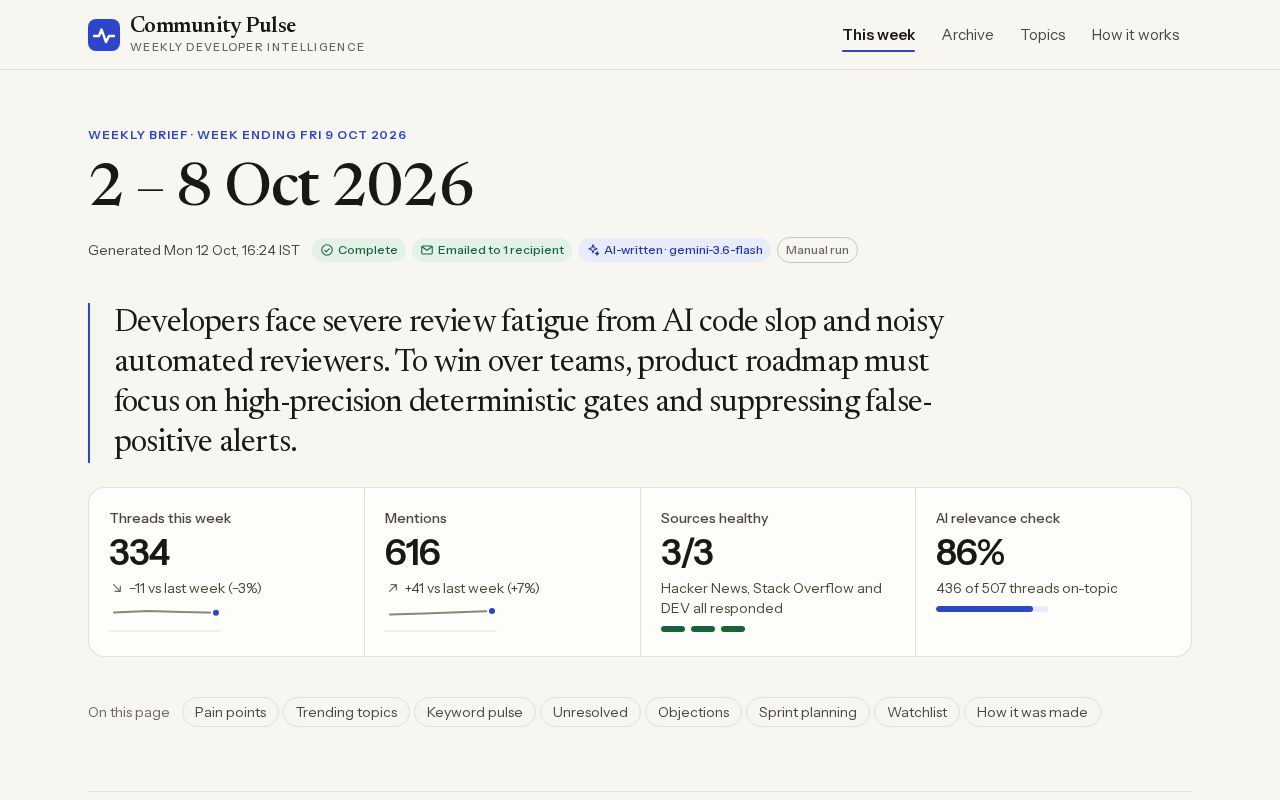Click the 616 mentions value
Viewport: 1280px width, 800px height.
[412, 552]
